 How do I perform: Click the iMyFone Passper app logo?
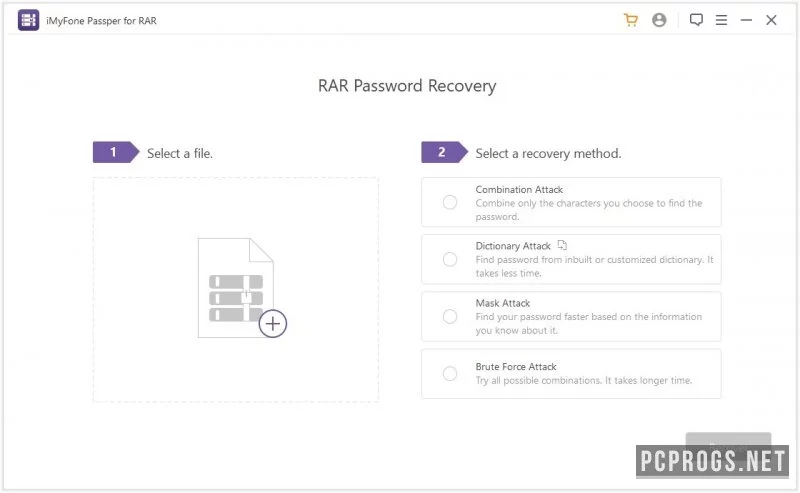pos(29,20)
